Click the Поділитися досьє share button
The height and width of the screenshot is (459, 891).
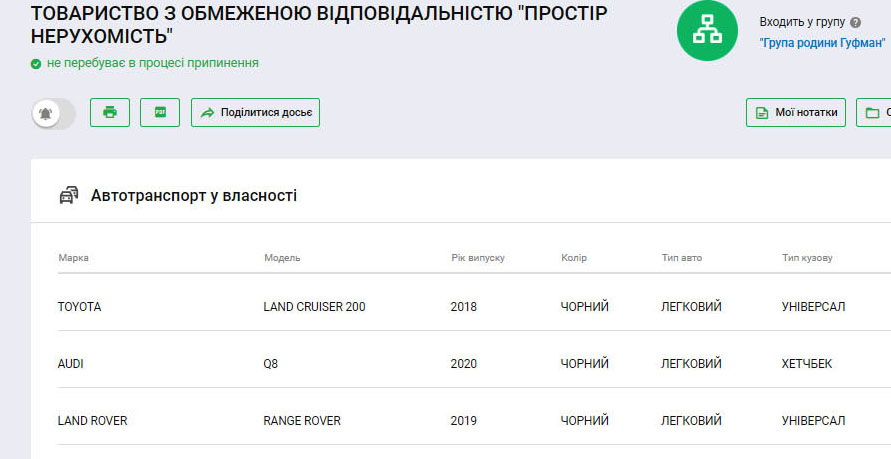[255, 113]
